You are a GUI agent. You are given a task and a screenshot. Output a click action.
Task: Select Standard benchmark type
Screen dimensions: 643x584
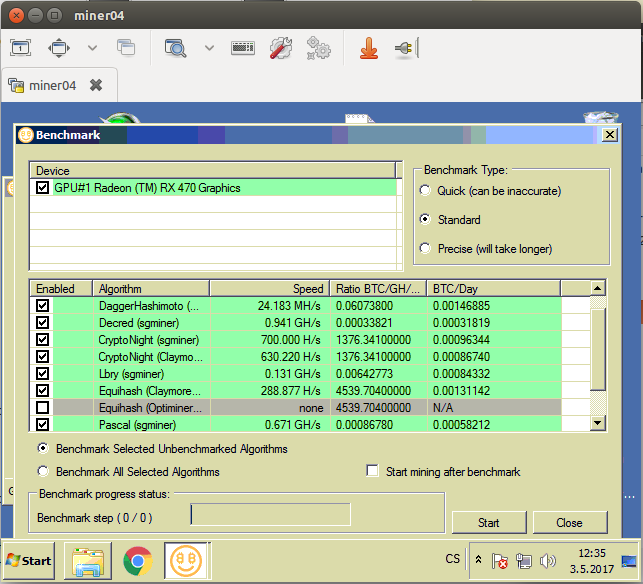pos(425,219)
